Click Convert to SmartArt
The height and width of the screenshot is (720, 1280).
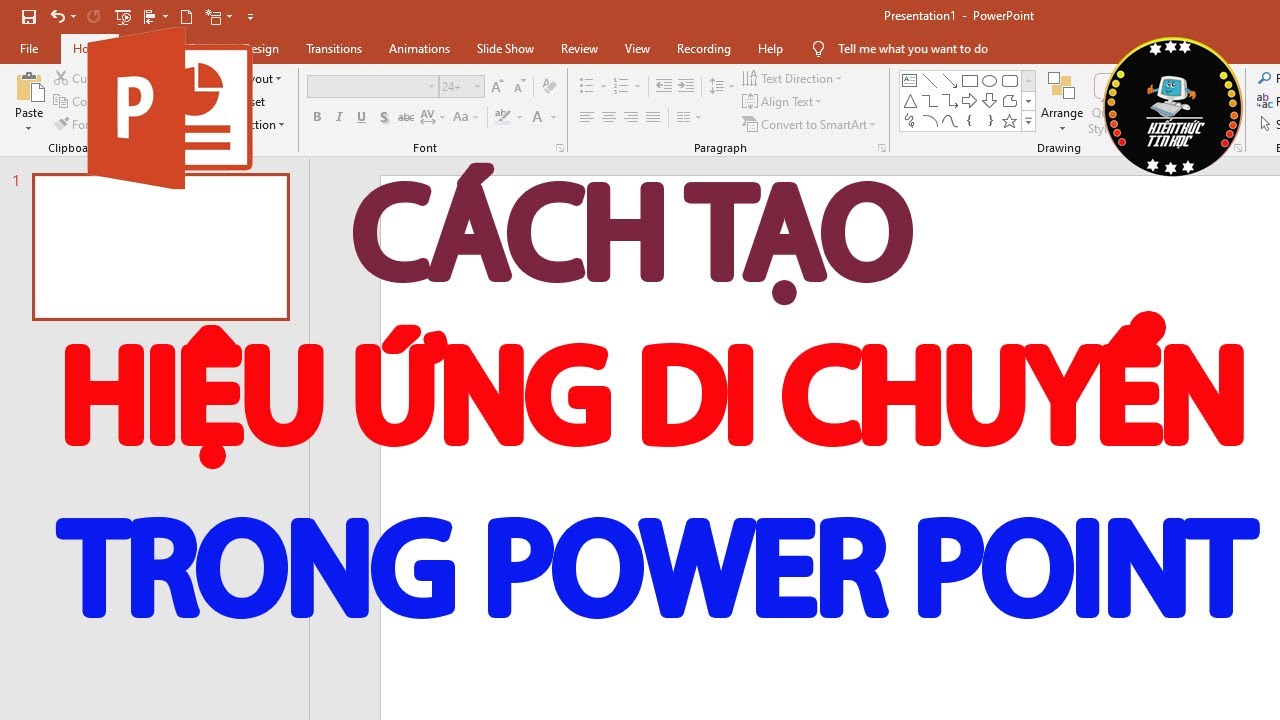pyautogui.click(x=810, y=124)
